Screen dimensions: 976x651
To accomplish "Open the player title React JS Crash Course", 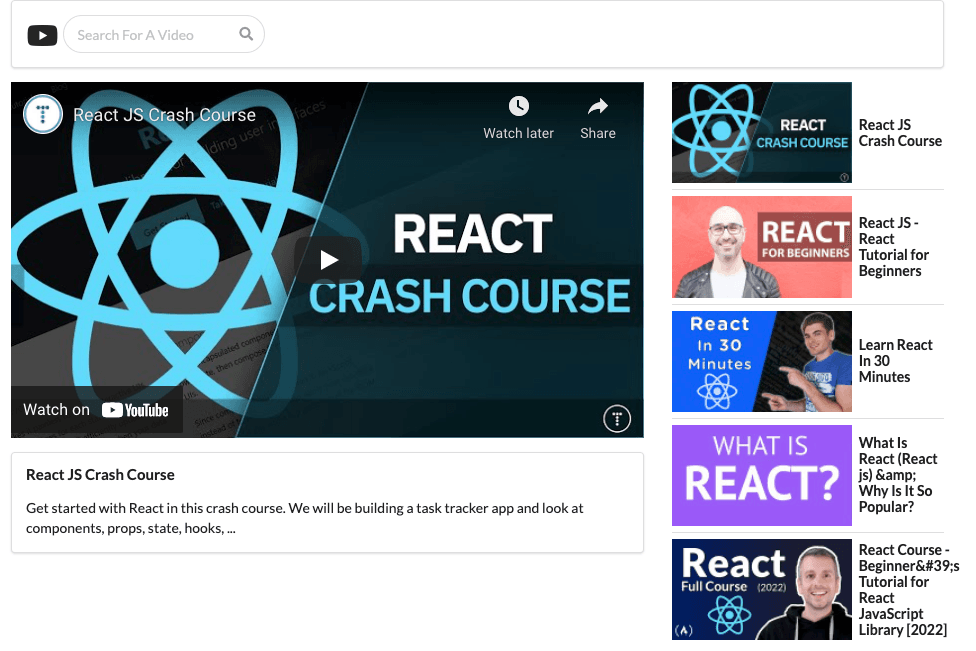I will pyautogui.click(x=164, y=115).
